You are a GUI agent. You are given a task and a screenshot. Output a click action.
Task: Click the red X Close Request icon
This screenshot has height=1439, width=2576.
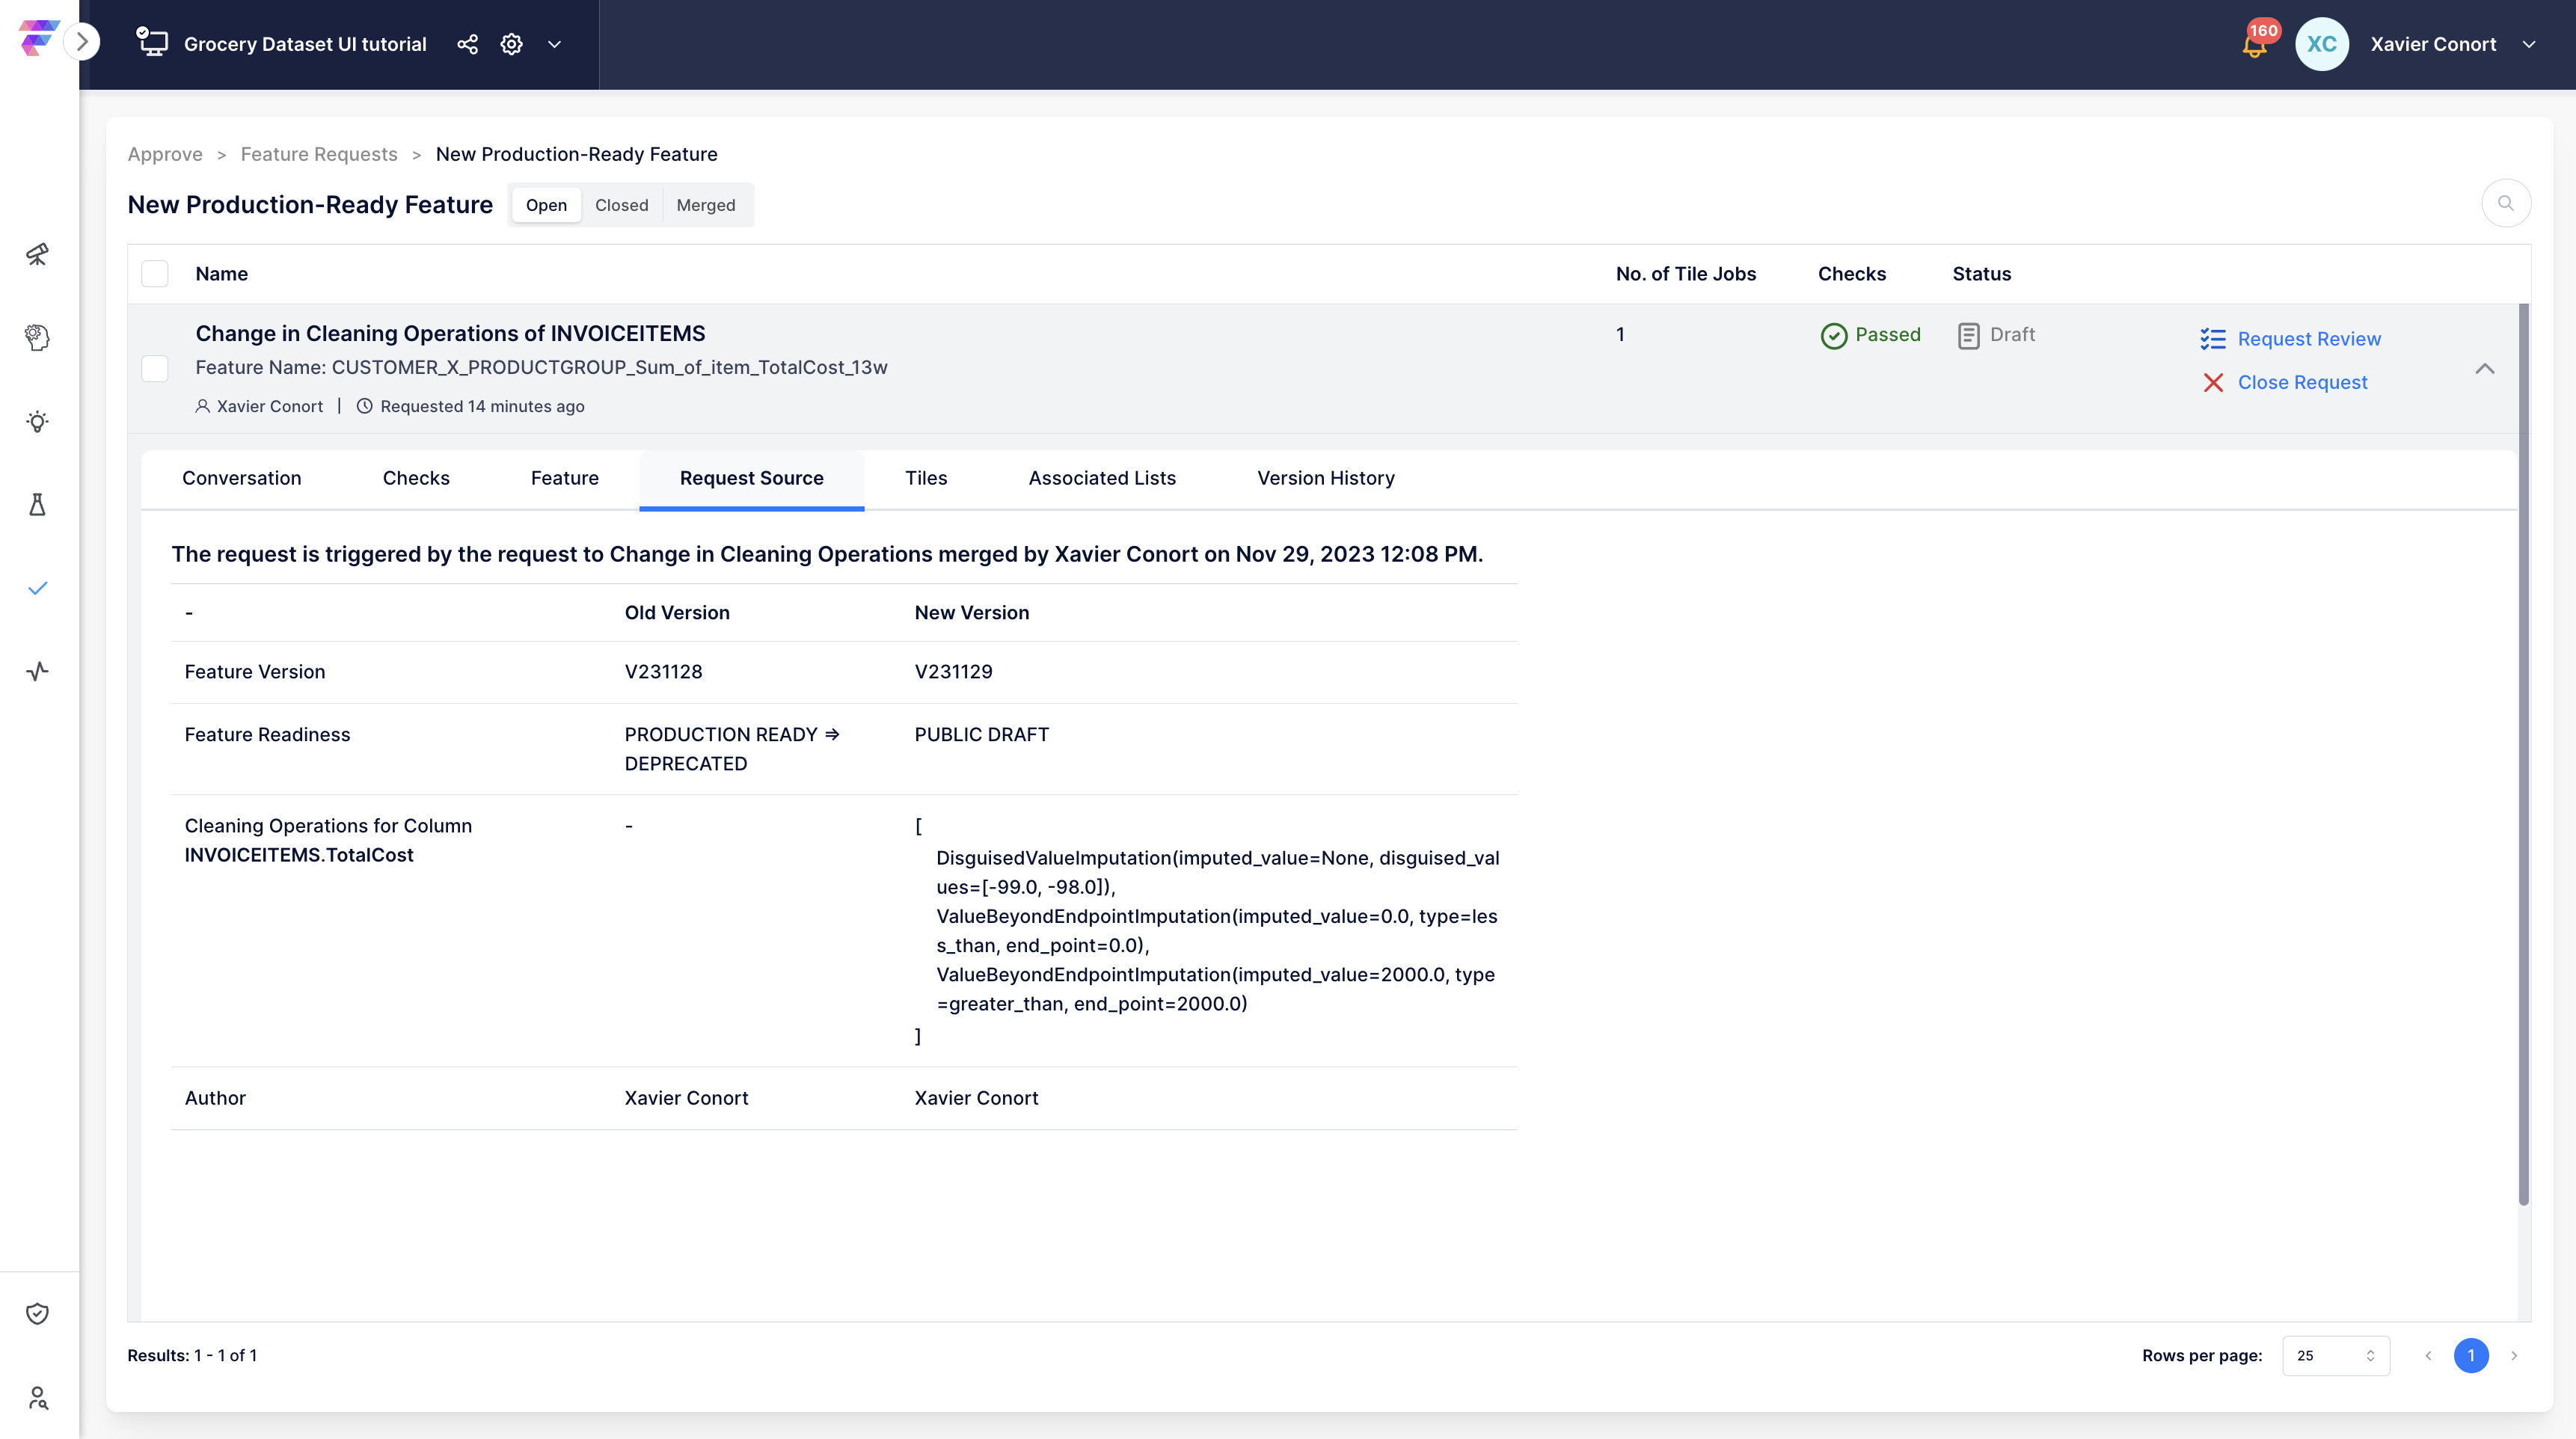(x=2213, y=383)
